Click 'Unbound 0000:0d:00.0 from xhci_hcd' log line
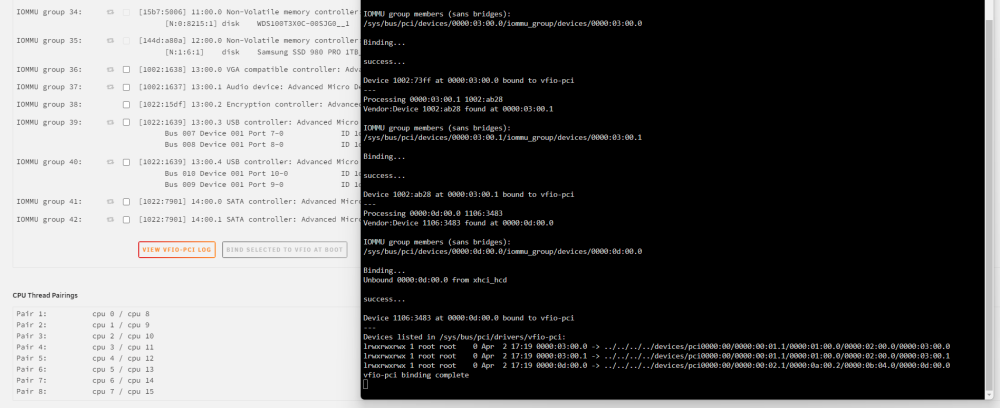The height and width of the screenshot is (408, 1000). 435,280
